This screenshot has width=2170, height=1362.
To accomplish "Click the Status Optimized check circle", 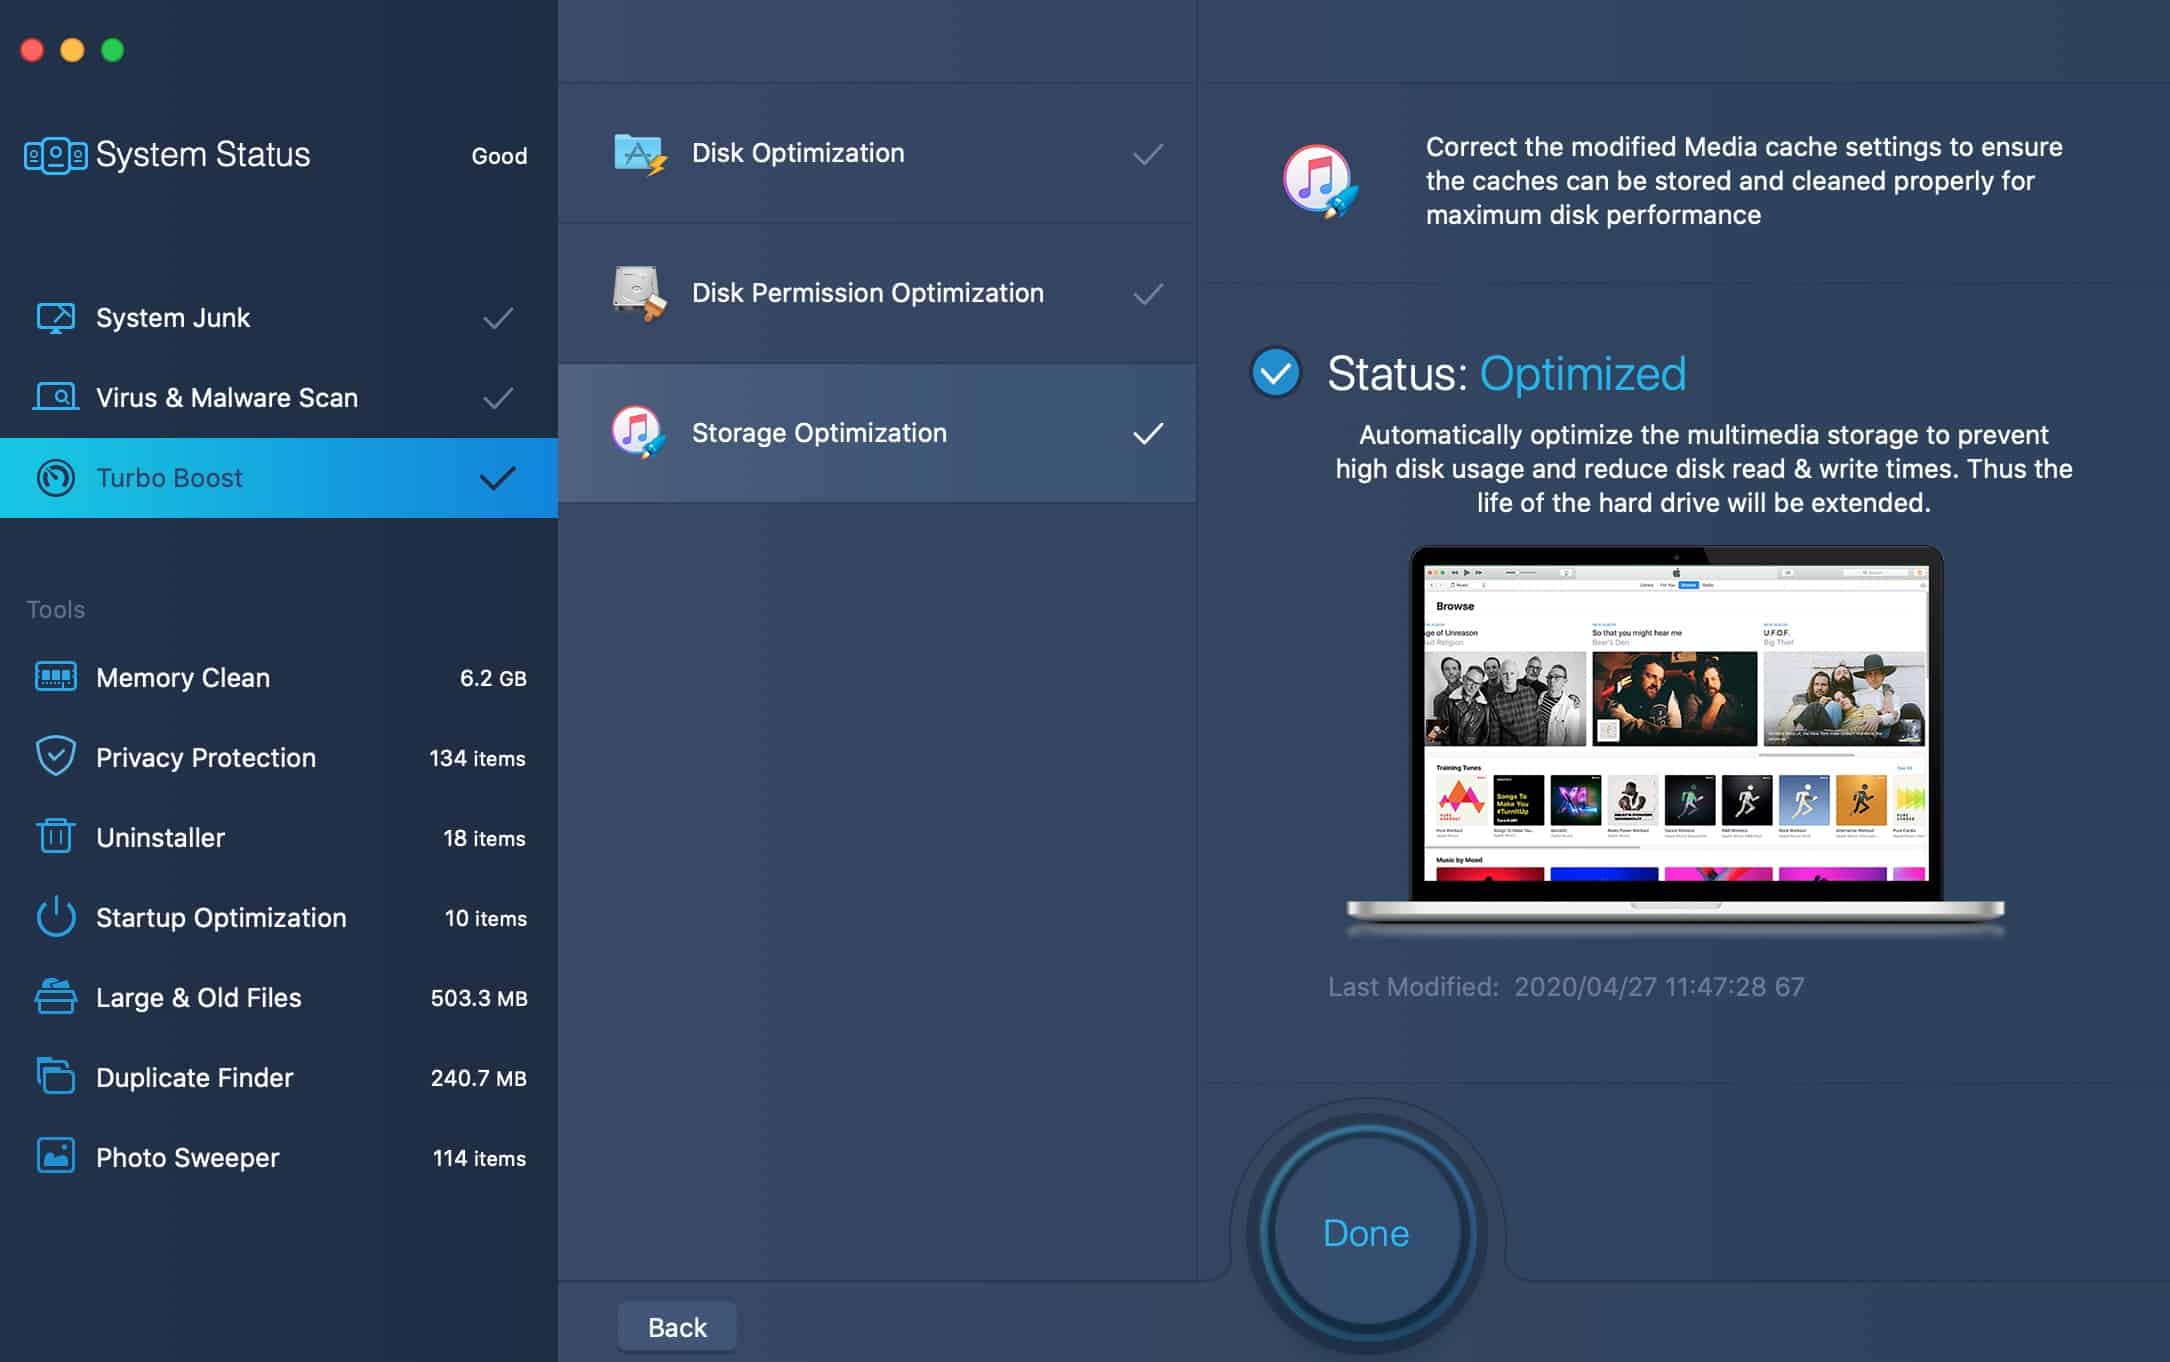I will [1274, 375].
